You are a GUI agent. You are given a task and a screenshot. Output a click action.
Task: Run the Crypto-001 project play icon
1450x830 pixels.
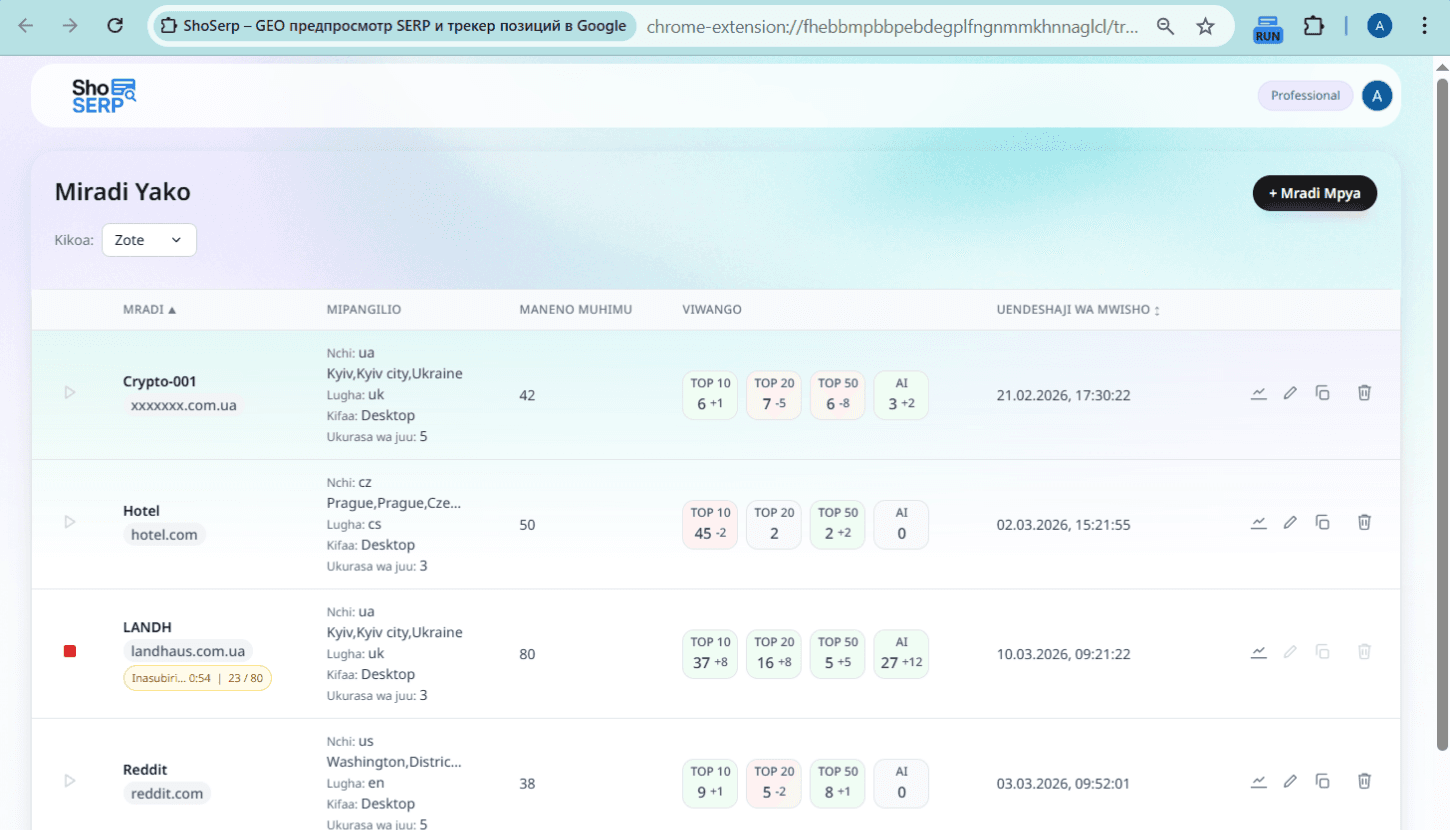click(70, 393)
